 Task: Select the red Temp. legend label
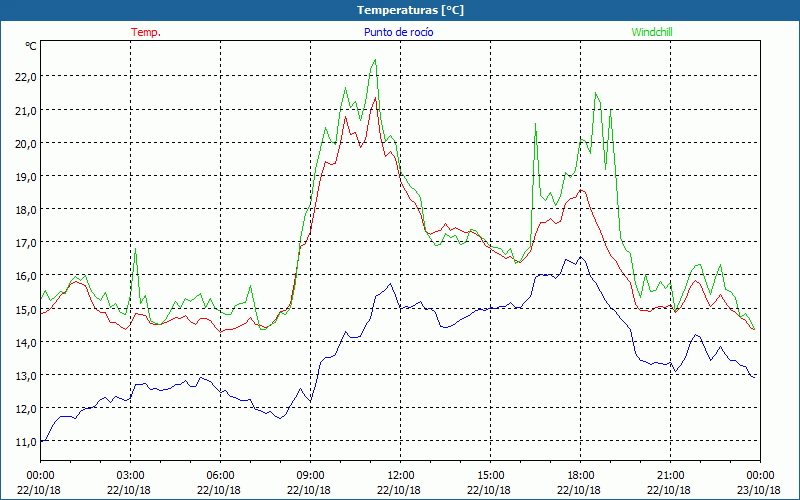click(x=146, y=32)
